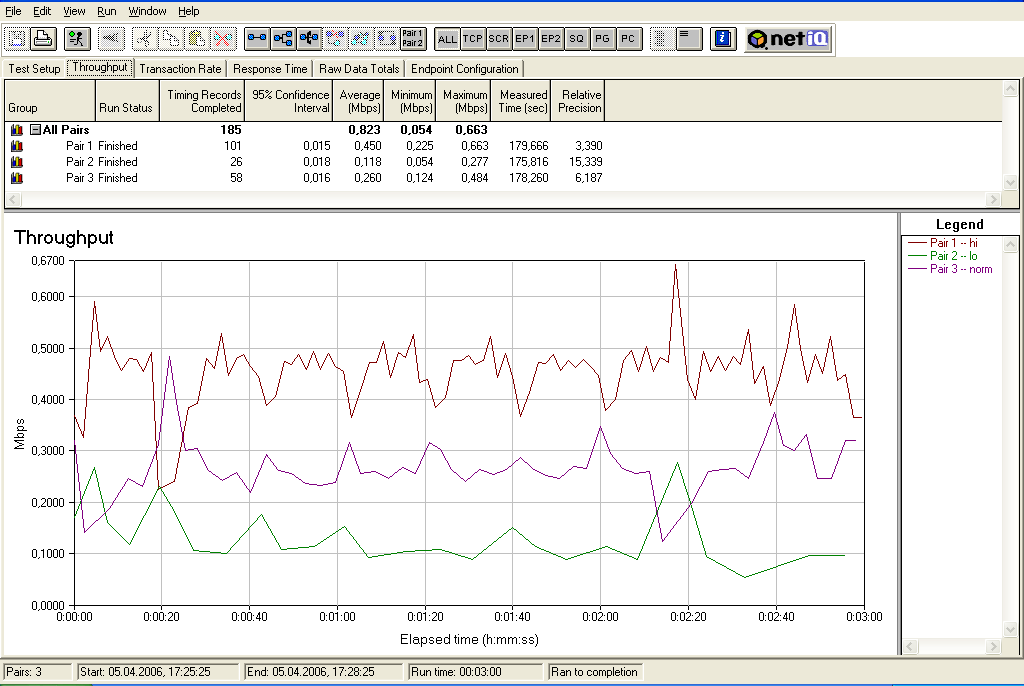Viewport: 1024px width, 686px height.
Task: Toggle the TCP filter button
Action: (473, 39)
